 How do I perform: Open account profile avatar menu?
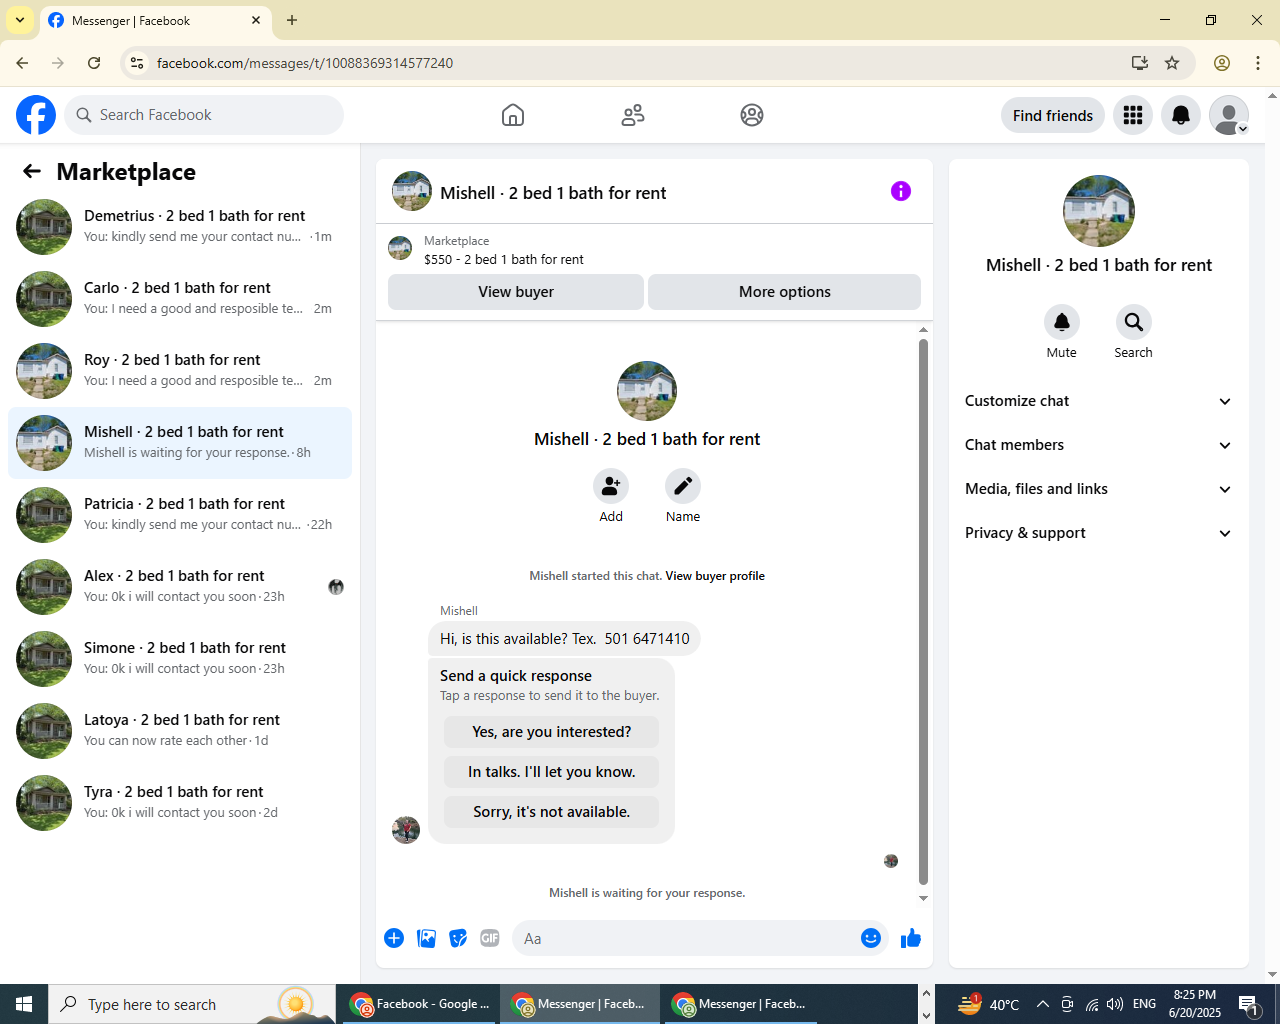click(x=1229, y=115)
